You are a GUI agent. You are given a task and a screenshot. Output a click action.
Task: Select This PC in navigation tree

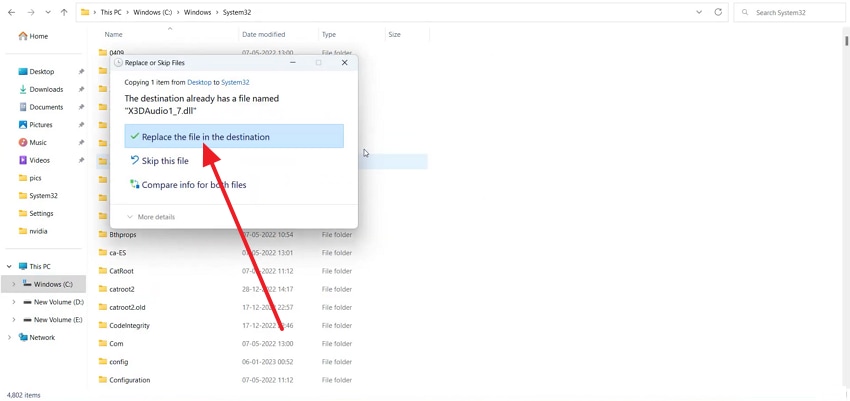point(40,267)
